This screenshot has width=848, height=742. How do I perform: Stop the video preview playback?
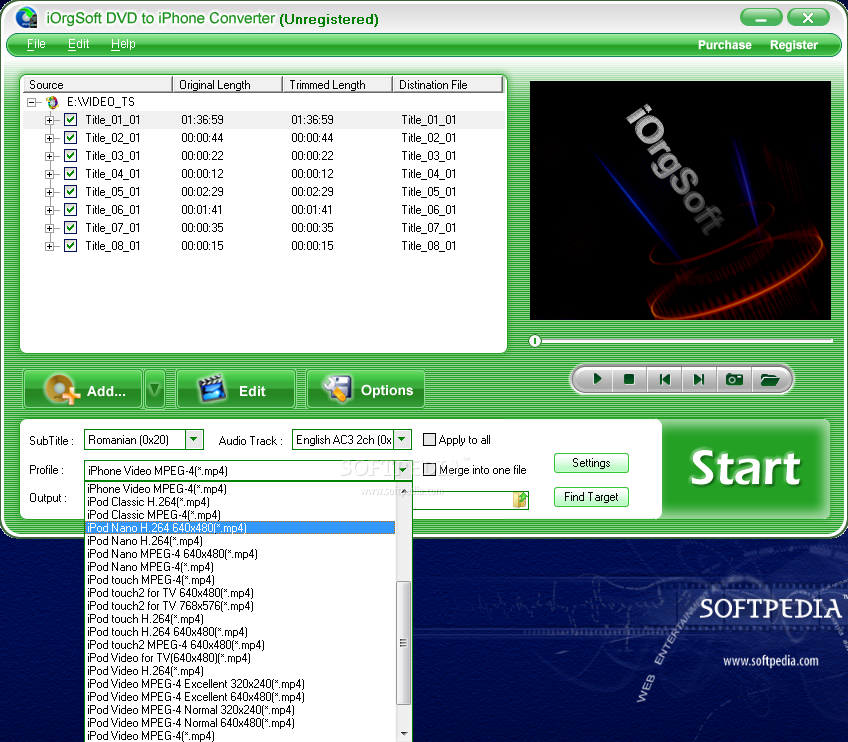click(629, 379)
